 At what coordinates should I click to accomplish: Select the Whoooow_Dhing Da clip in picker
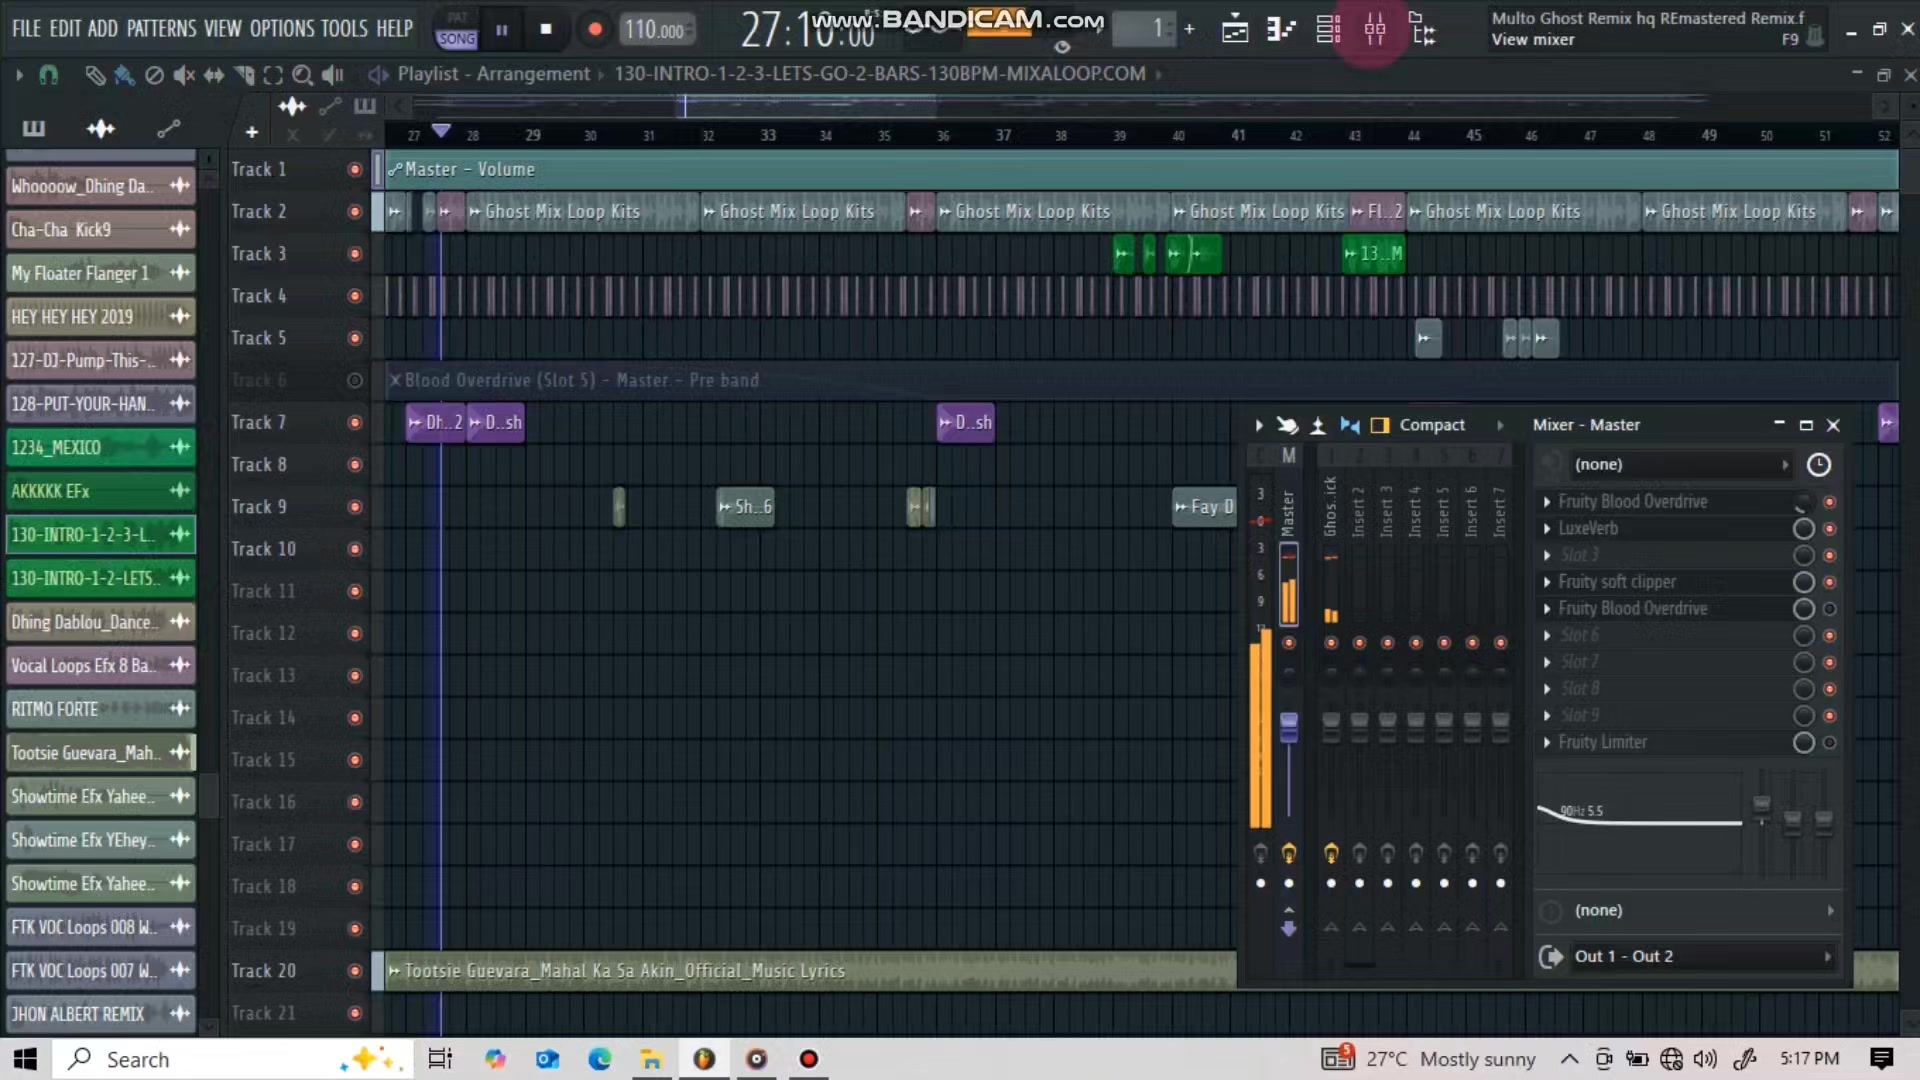click(x=100, y=186)
